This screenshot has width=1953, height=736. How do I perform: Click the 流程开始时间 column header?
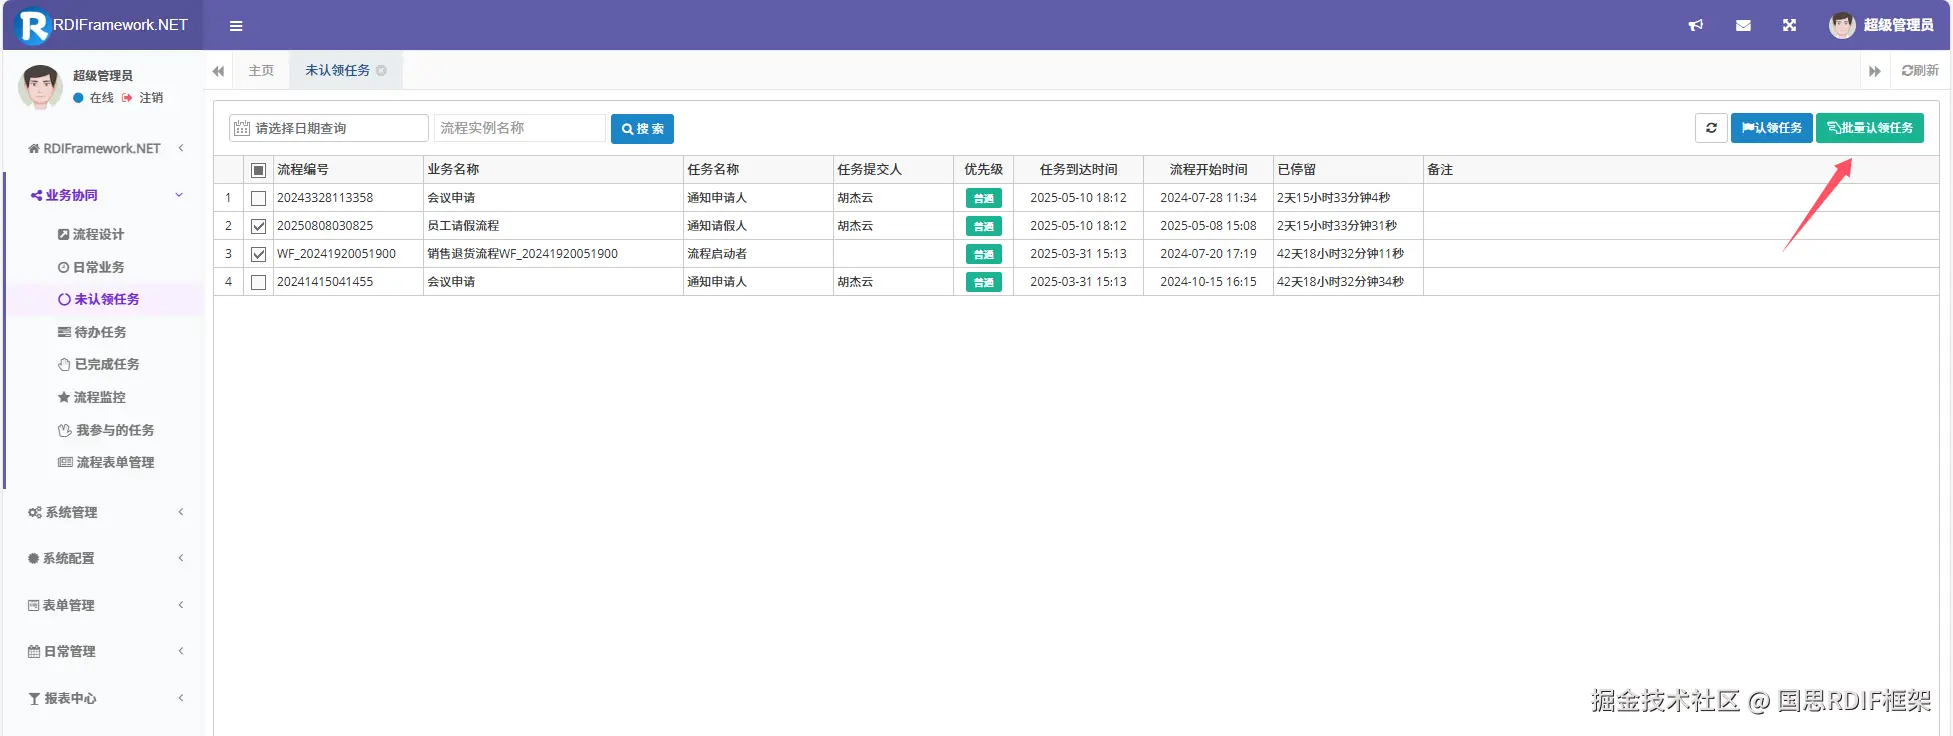click(x=1208, y=170)
